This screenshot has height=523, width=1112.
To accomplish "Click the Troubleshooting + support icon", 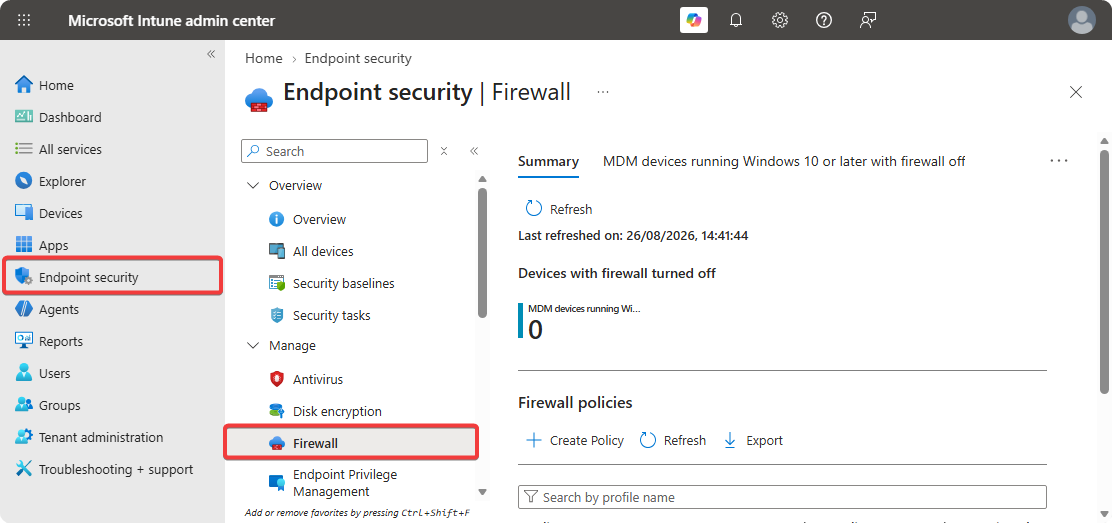I will coord(24,469).
